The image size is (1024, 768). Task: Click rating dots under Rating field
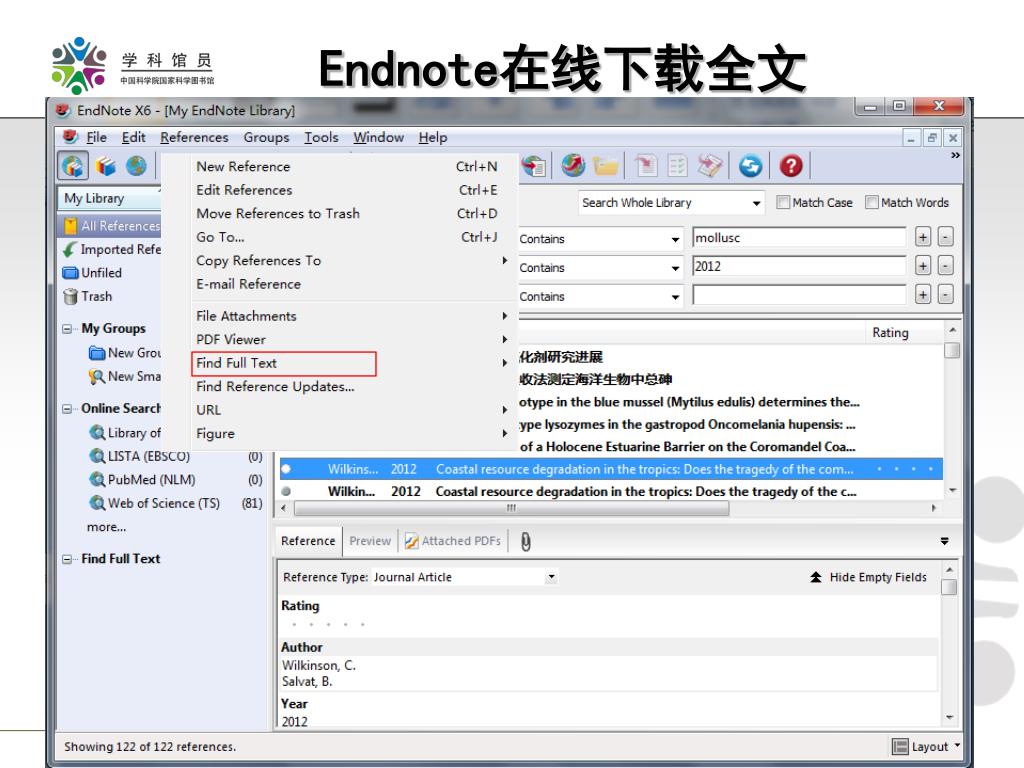tap(328, 624)
